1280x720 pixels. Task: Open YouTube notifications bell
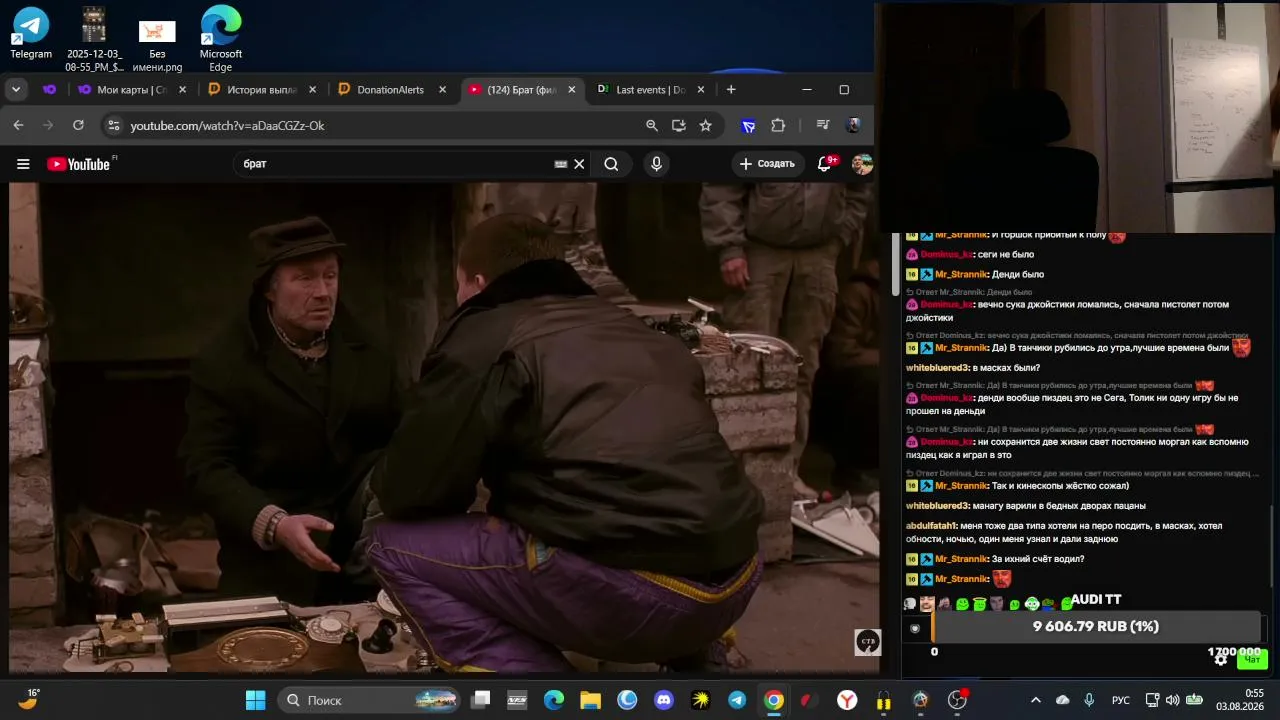click(x=825, y=164)
